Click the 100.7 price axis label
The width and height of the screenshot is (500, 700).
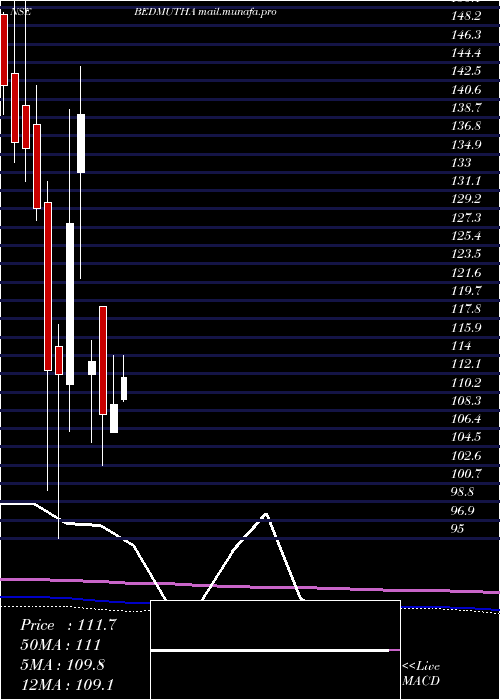(466, 473)
